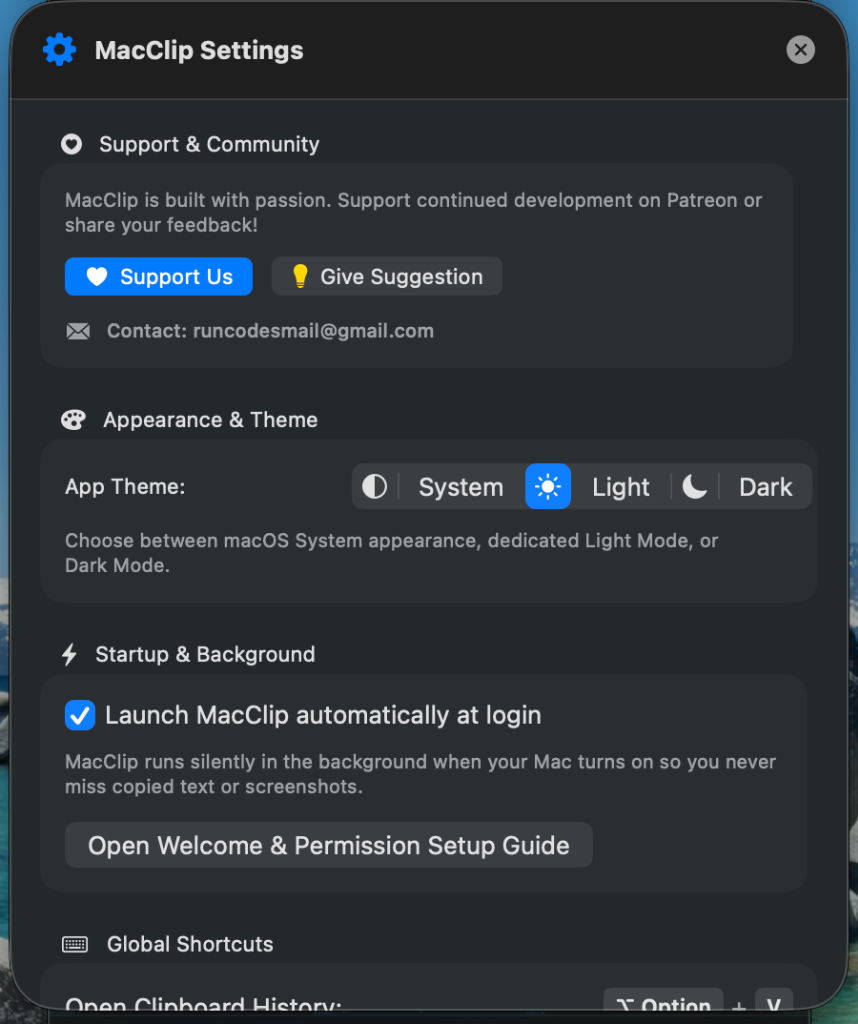
Task: Click the blue gear icon beside MacClip Settings
Action: [59, 50]
